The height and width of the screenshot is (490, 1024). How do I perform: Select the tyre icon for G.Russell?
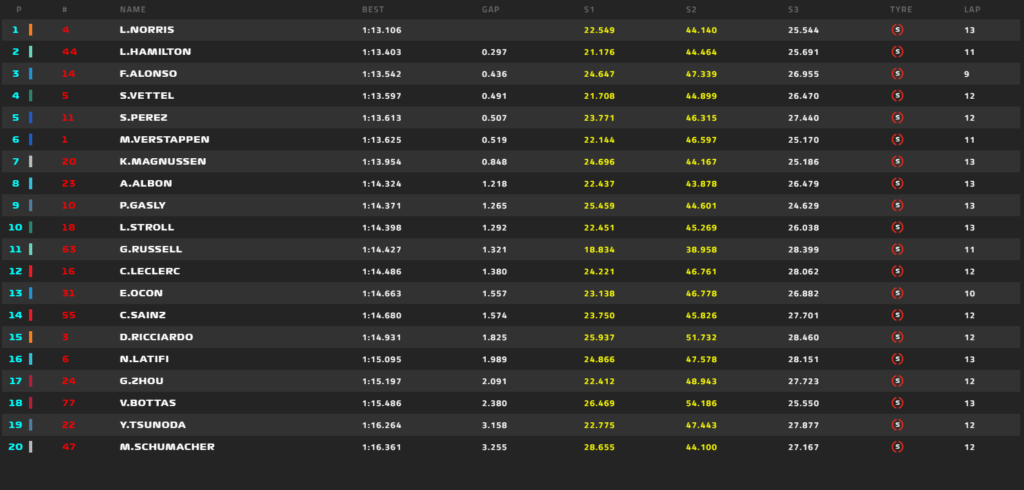coord(897,249)
